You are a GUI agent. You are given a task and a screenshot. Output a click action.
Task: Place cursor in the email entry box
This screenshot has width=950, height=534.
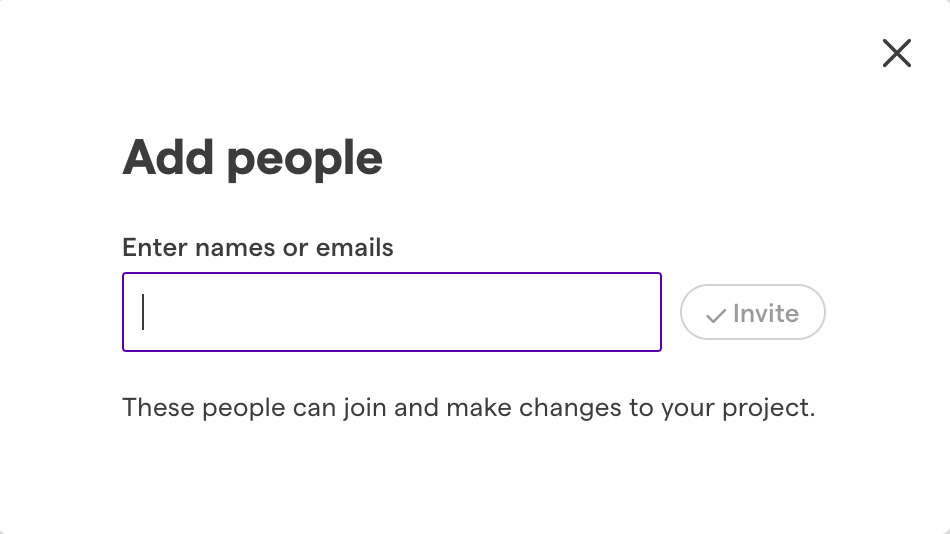coord(391,312)
